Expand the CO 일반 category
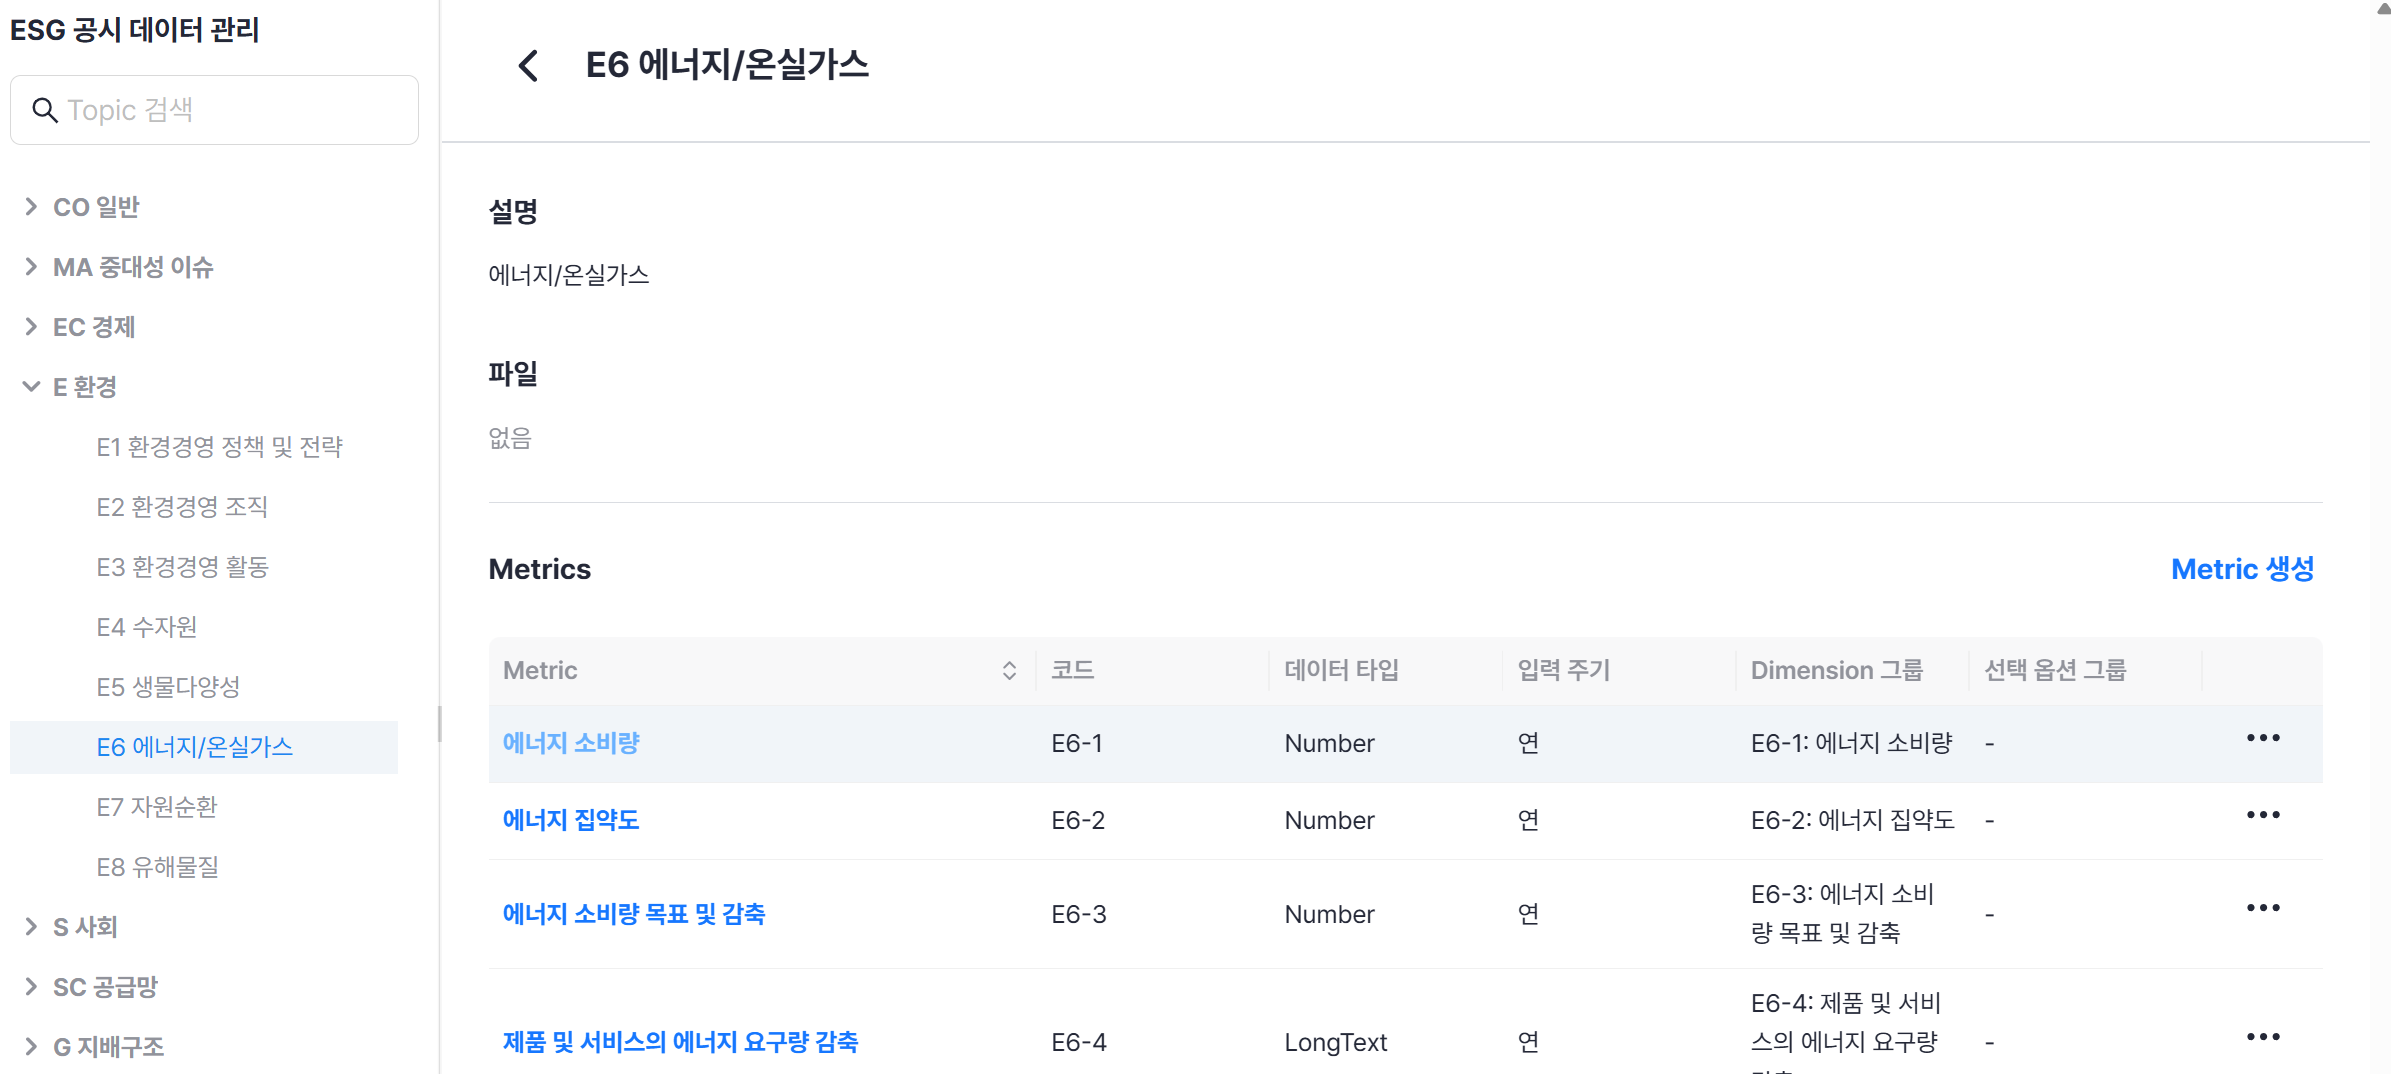 [31, 207]
